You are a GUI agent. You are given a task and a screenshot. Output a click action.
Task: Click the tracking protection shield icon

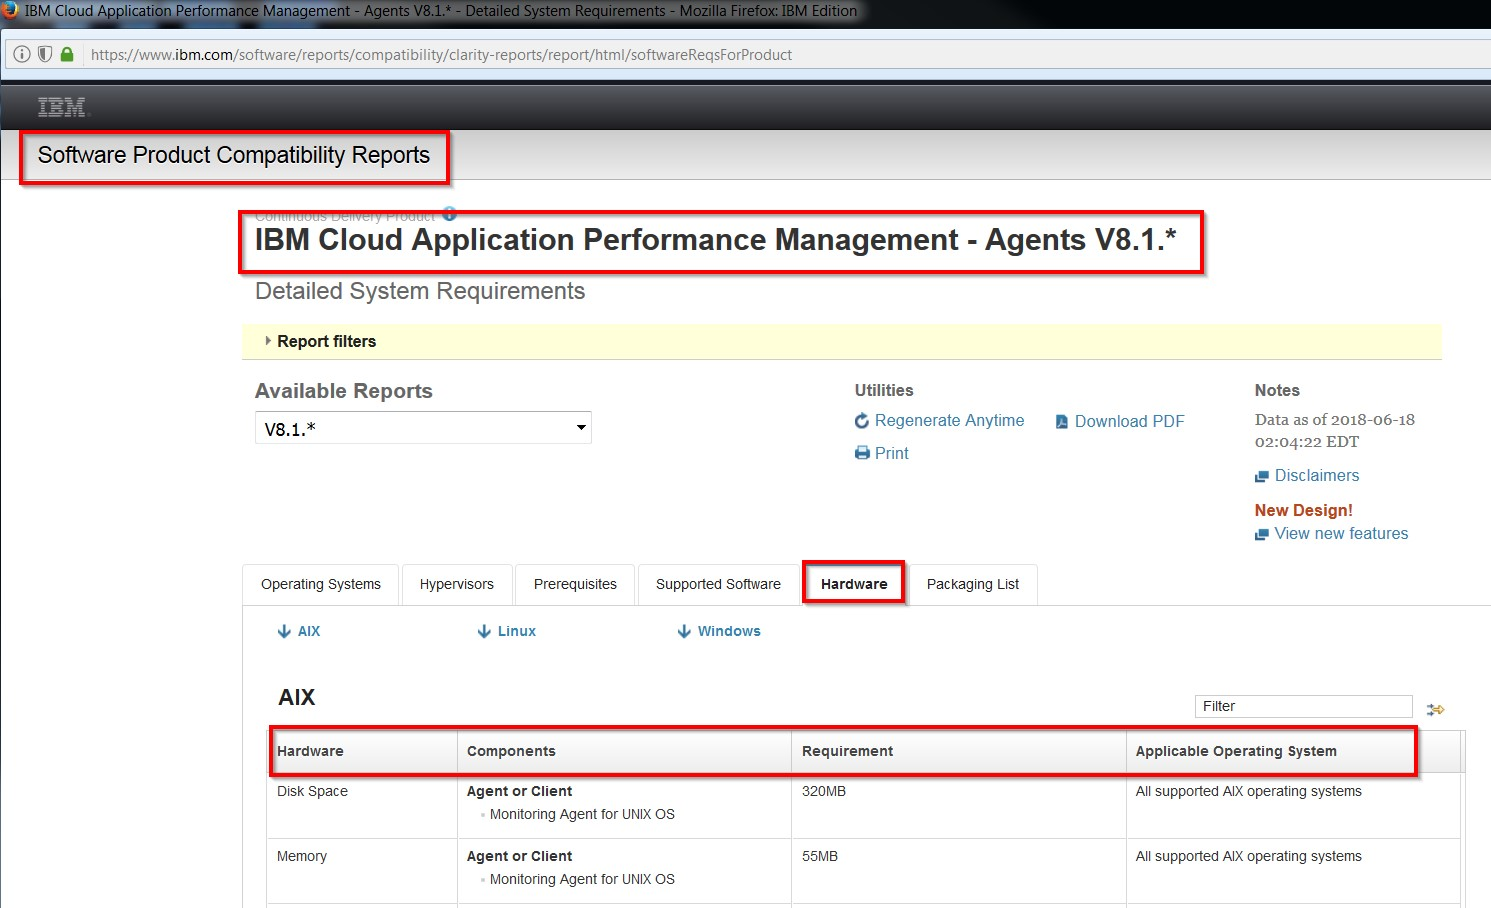[x=44, y=54]
